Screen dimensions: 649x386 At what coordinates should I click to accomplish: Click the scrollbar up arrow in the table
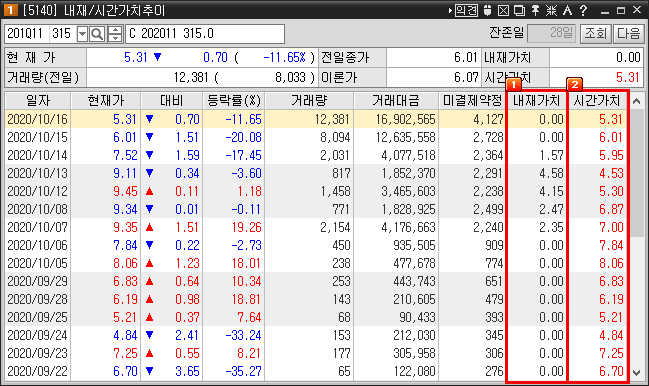pos(637,101)
